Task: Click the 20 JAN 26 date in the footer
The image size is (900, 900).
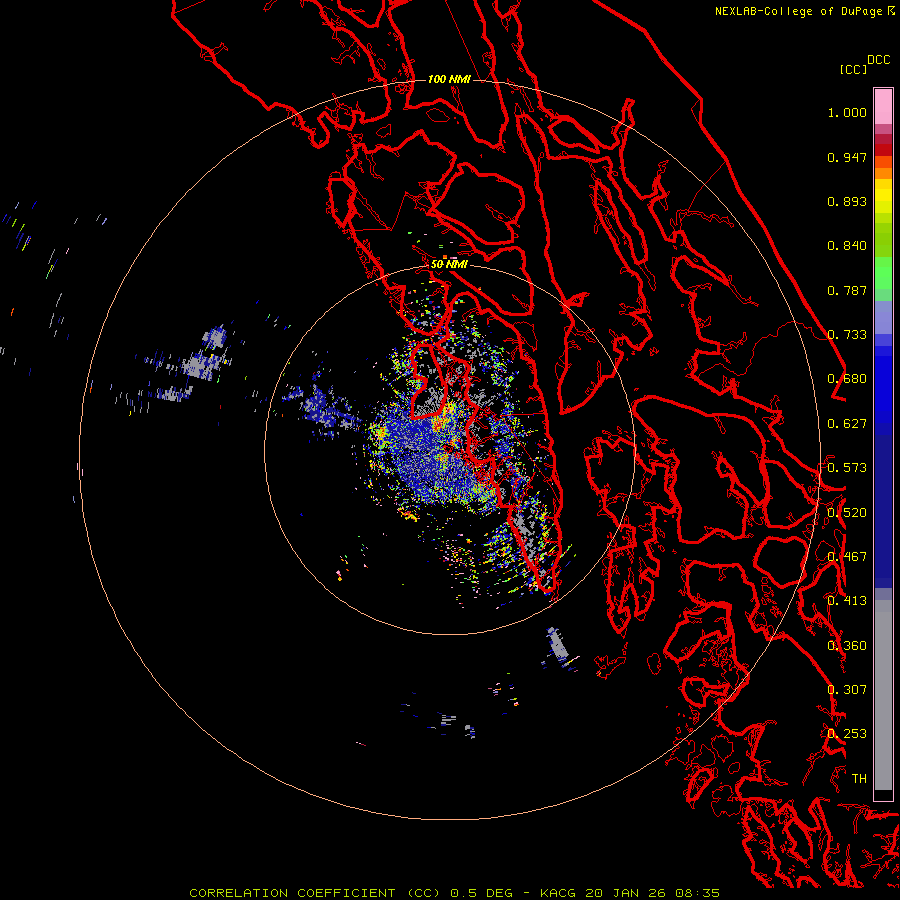Action: (626, 893)
